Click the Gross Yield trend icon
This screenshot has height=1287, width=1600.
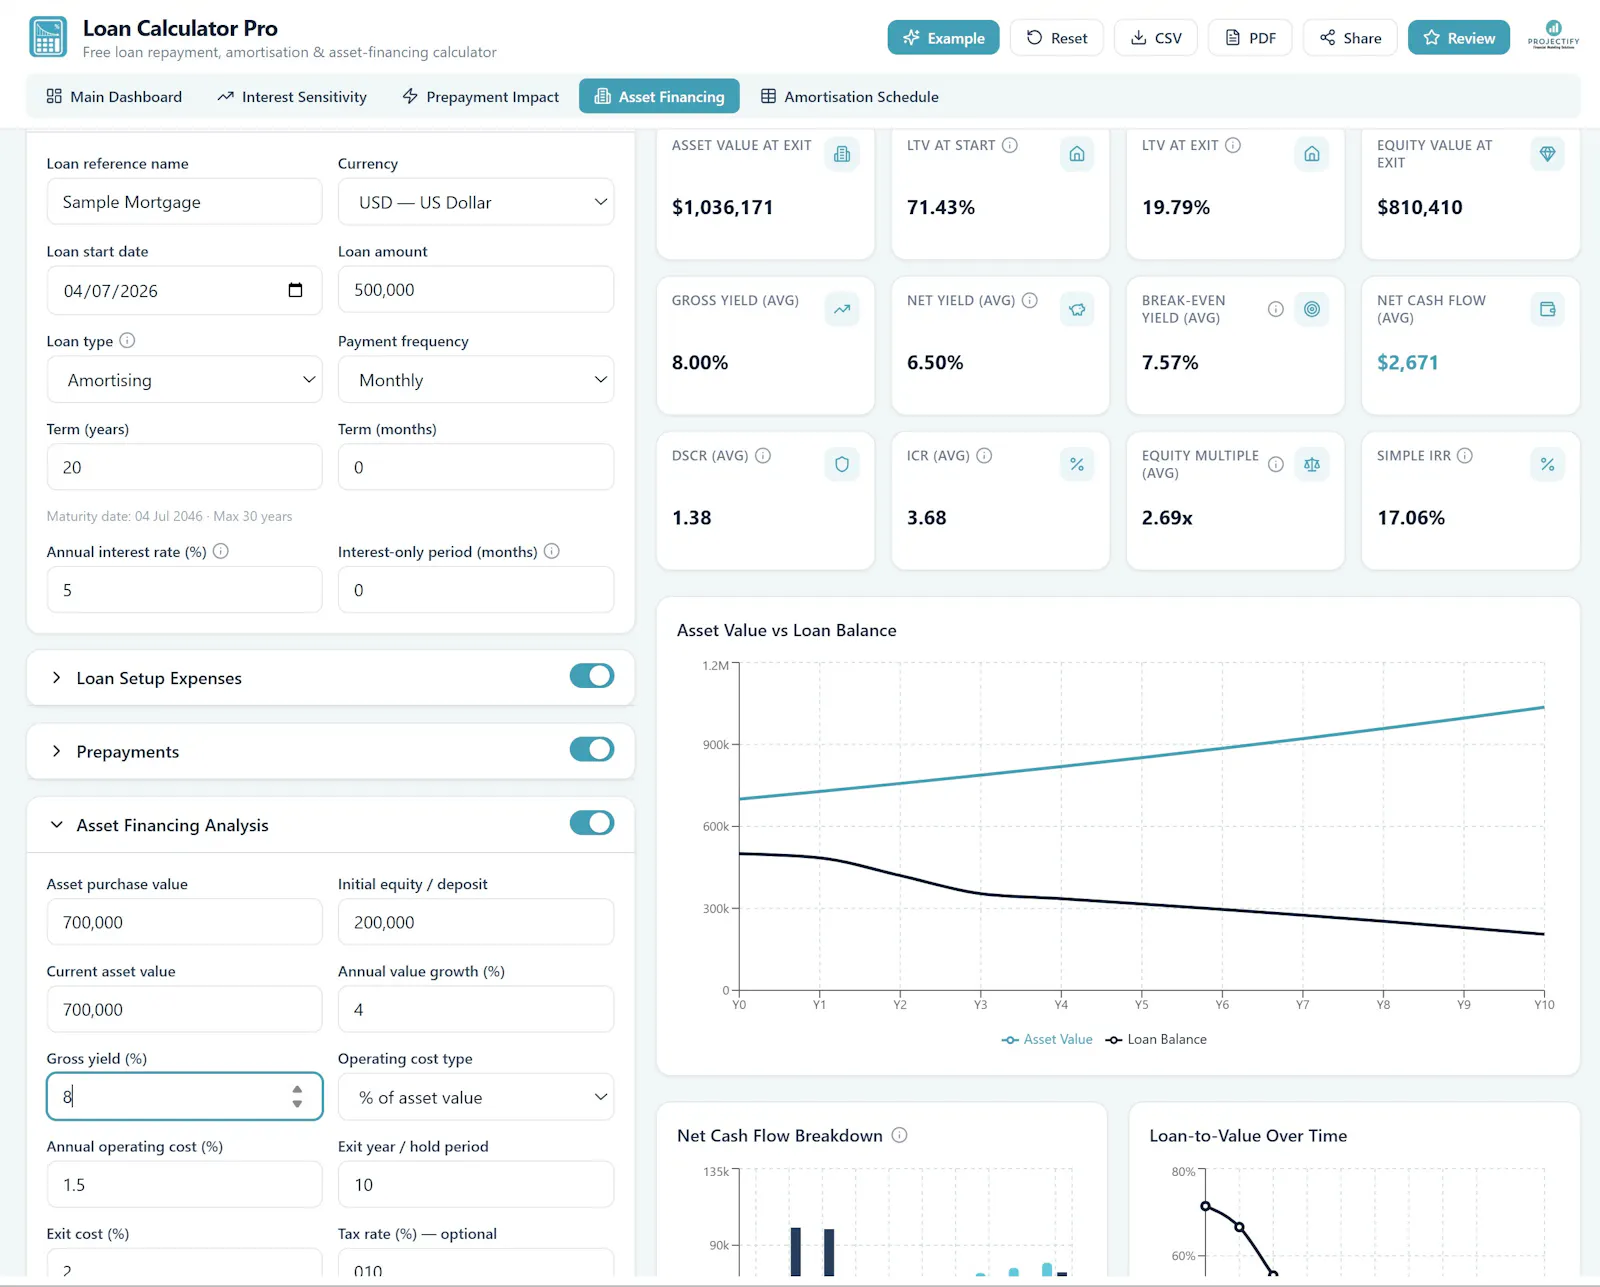coord(842,309)
